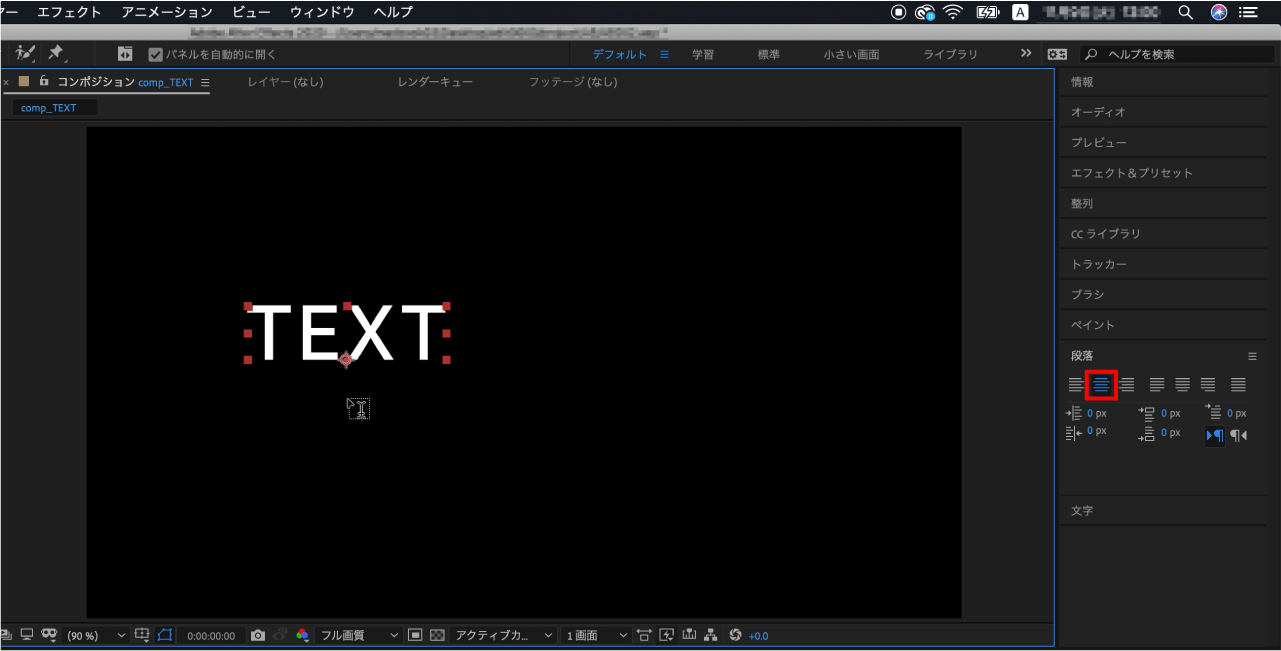
Task: Switch to the 小さい画面 workspace
Action: click(x=851, y=54)
